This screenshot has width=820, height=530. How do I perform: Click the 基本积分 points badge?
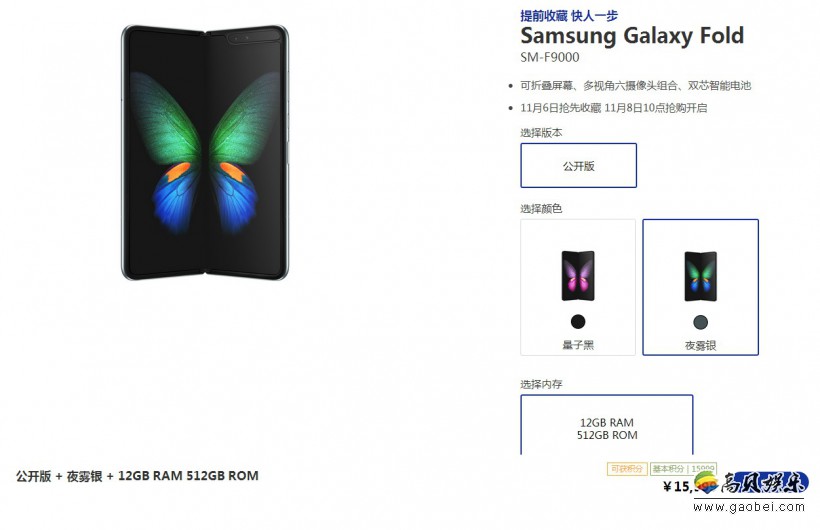pyautogui.click(x=684, y=469)
